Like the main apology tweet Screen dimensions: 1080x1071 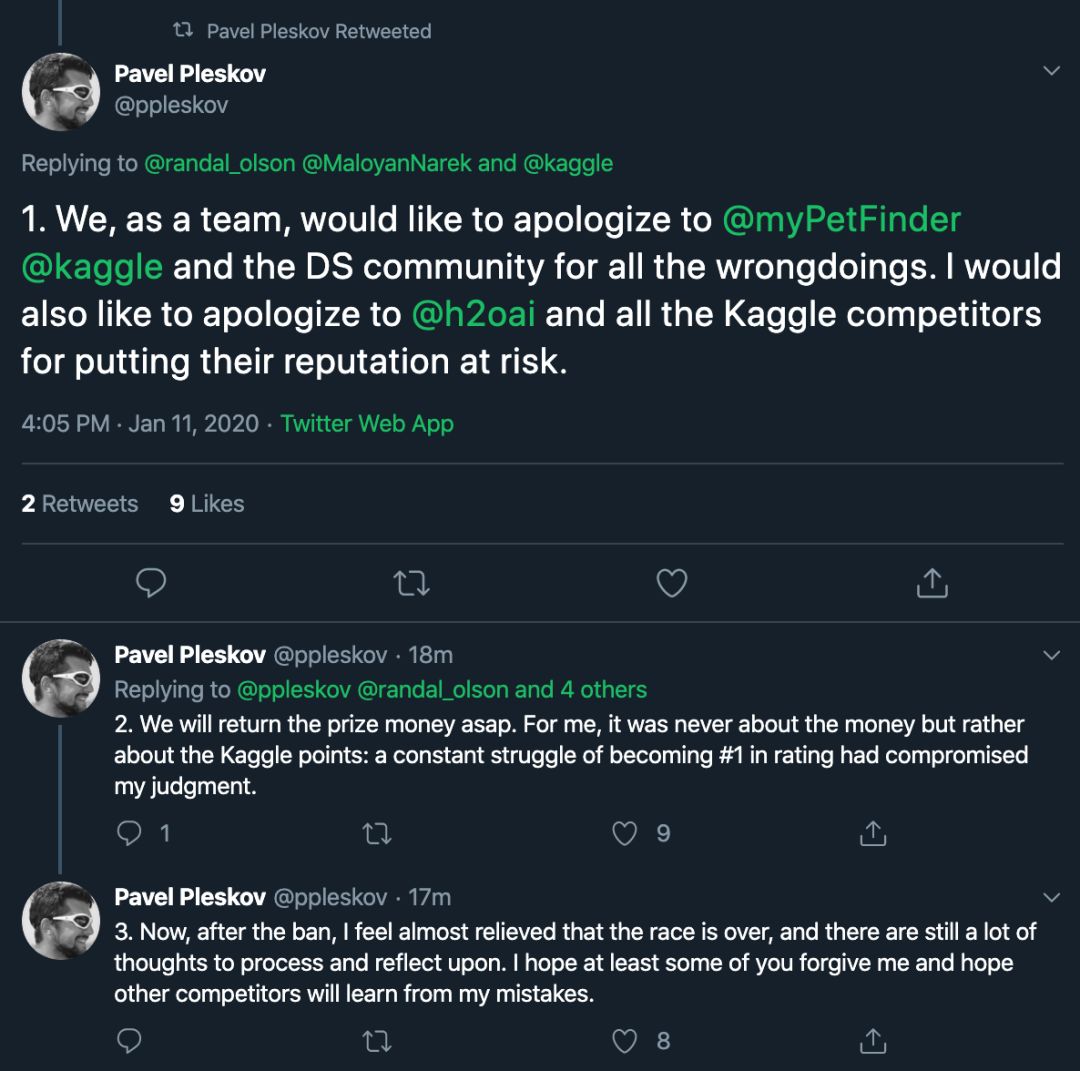(x=671, y=582)
